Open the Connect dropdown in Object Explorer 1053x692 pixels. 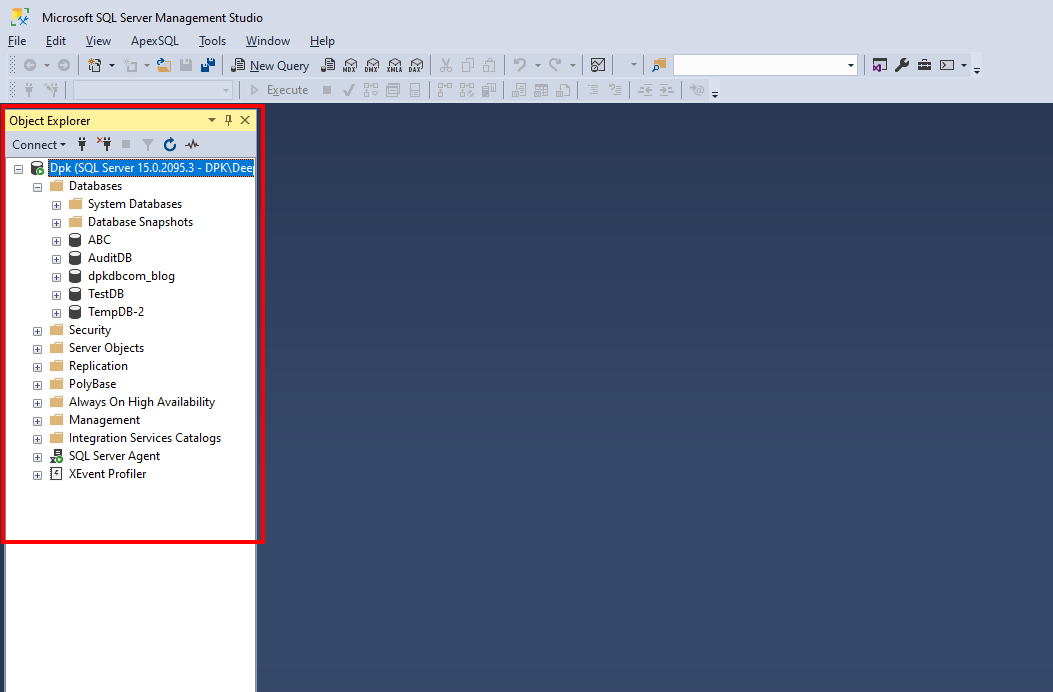tap(38, 144)
